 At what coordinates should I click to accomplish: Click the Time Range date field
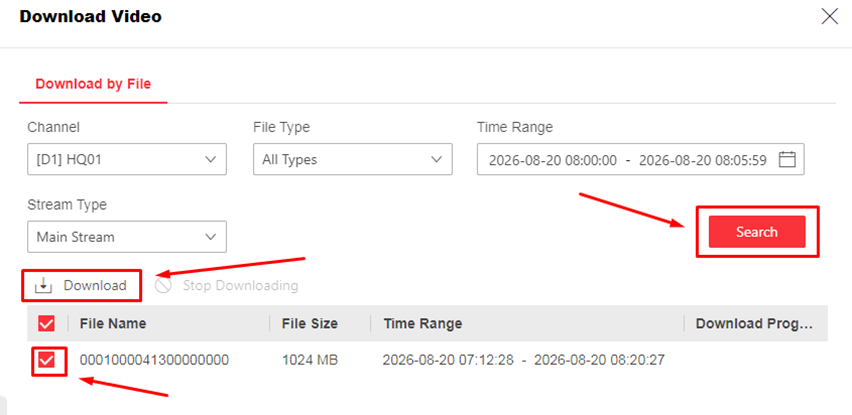coord(641,159)
